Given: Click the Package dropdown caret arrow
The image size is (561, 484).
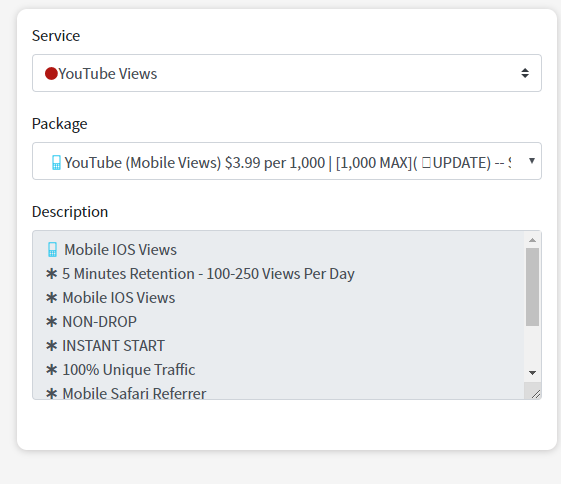Looking at the screenshot, I should click(532, 161).
